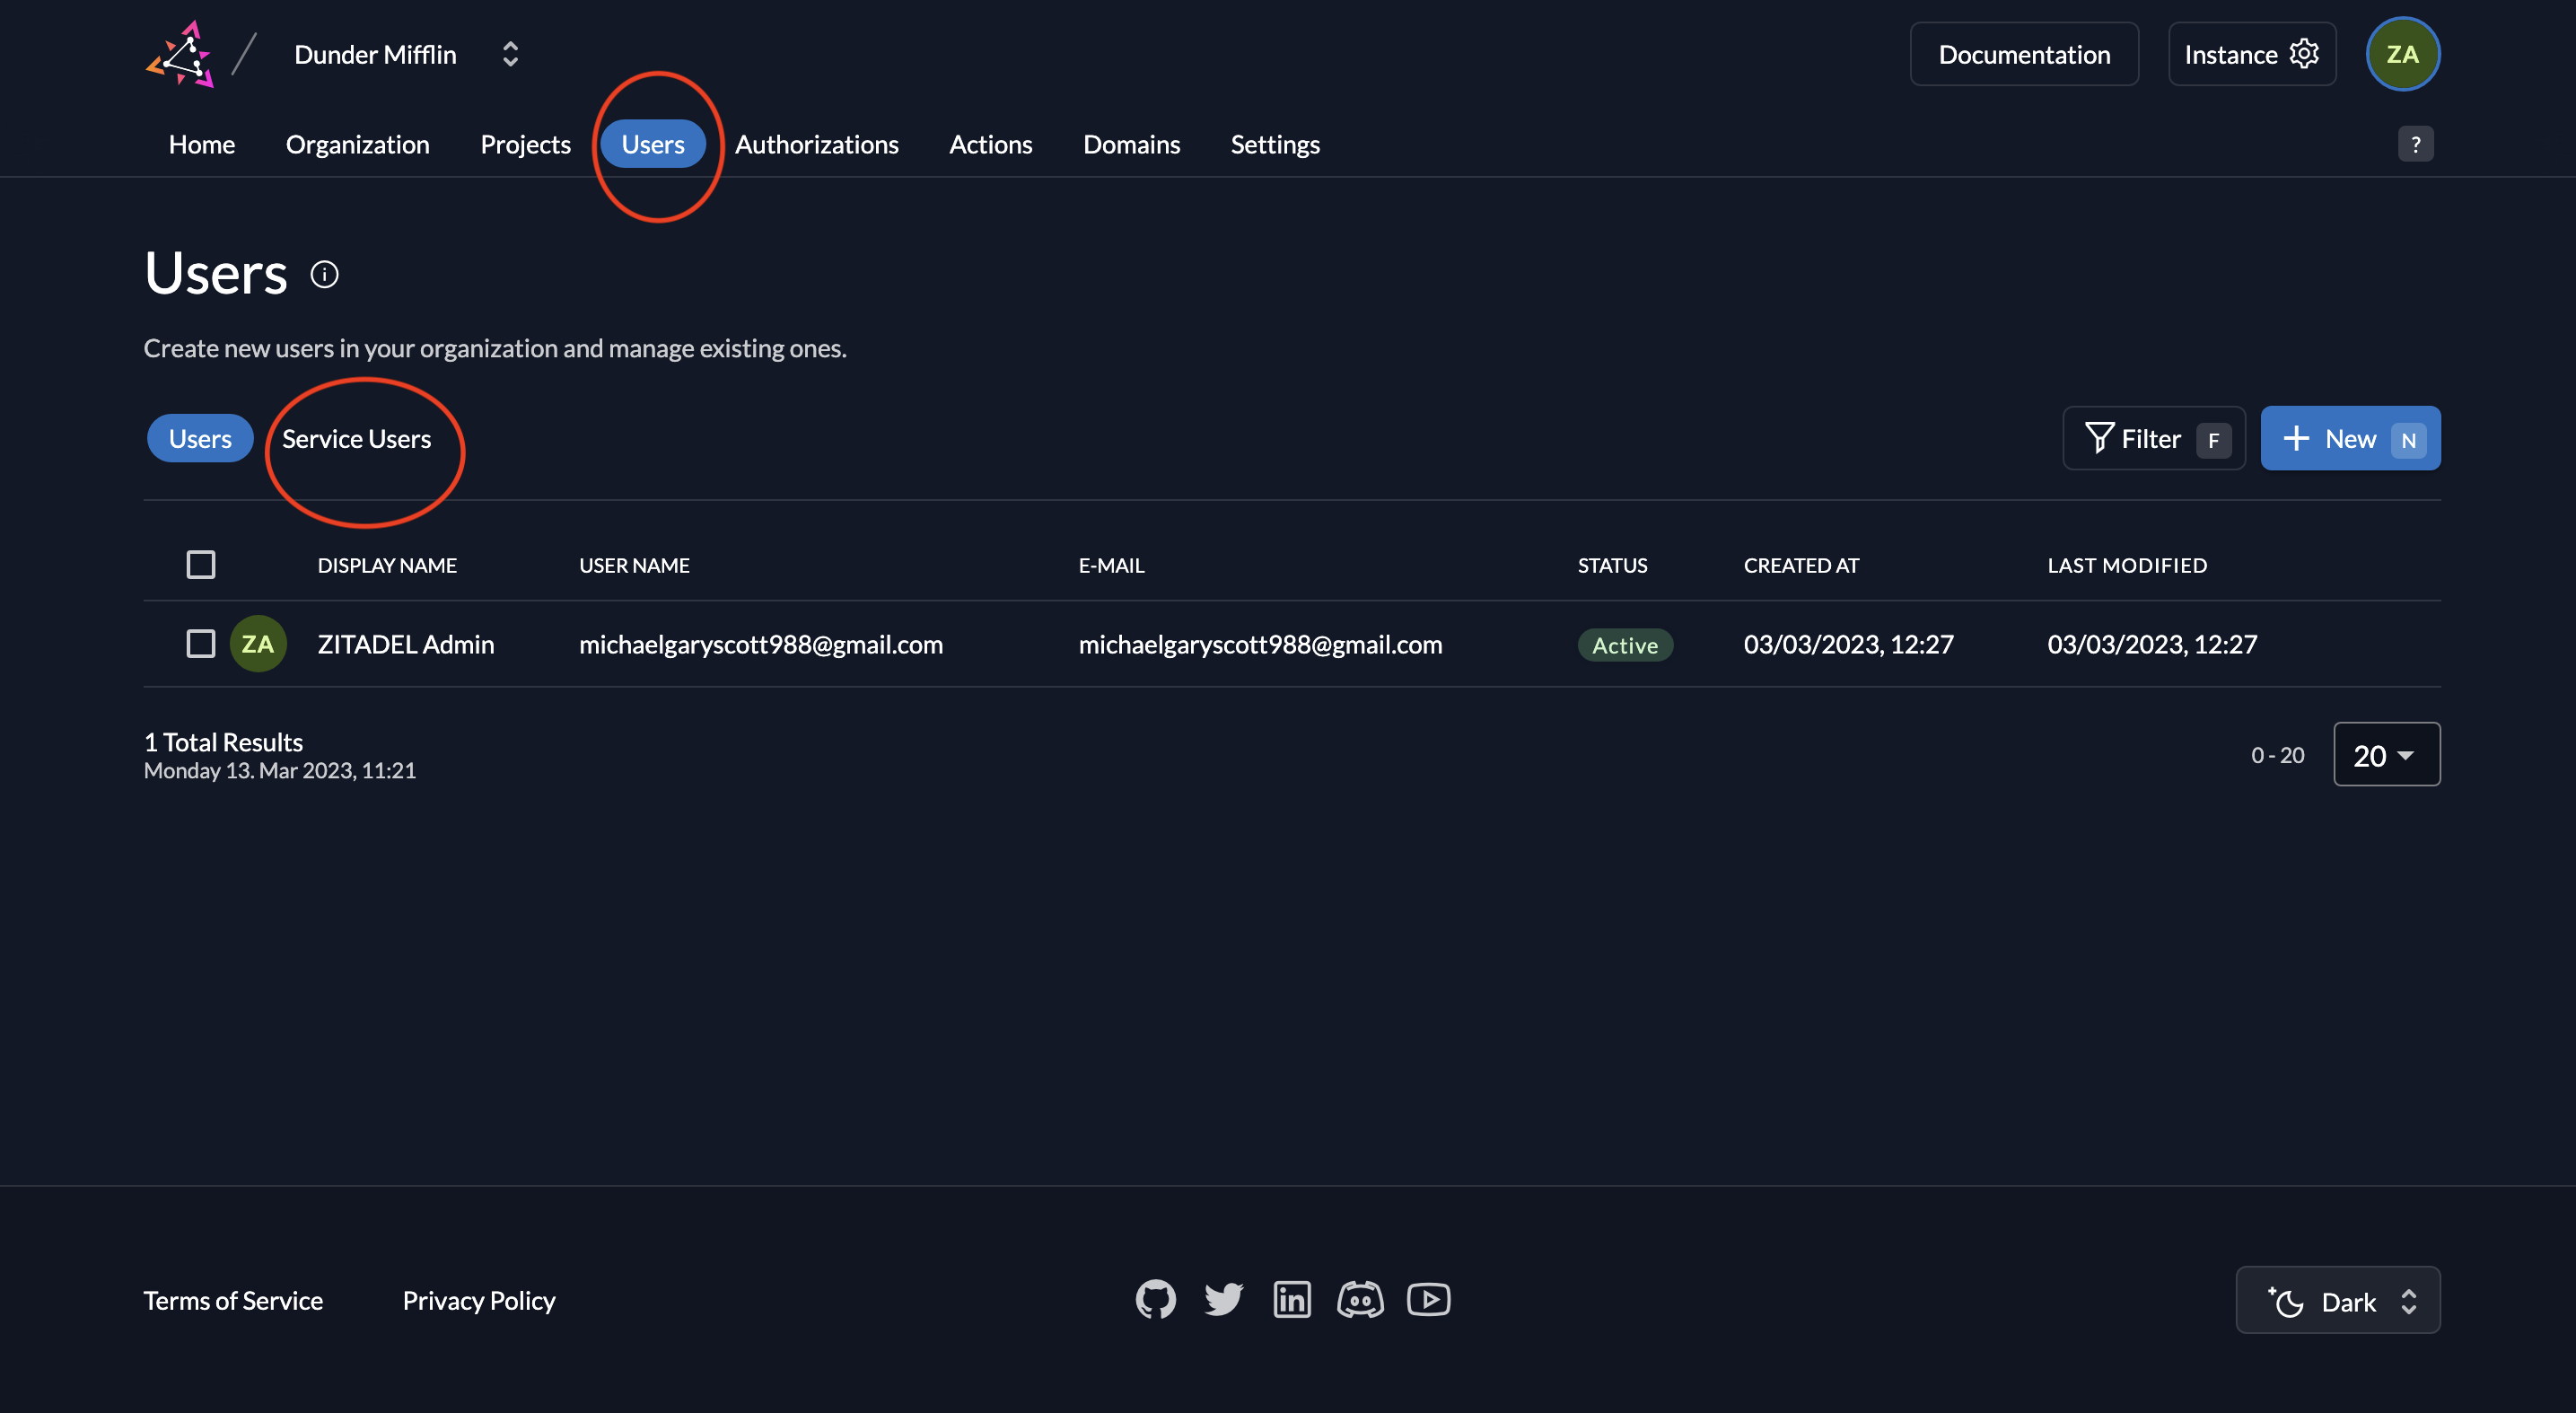Check the checkbox on the ZITADEL Admin row
The width and height of the screenshot is (2576, 1413).
[200, 643]
